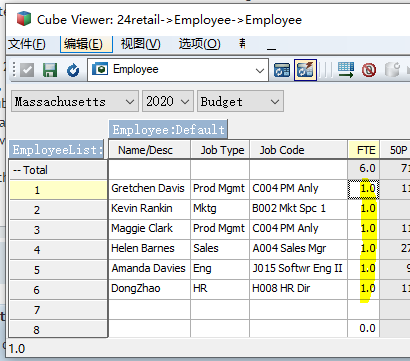Click the H008 HR Dir job code cell
410x361 pixels.
(299, 289)
